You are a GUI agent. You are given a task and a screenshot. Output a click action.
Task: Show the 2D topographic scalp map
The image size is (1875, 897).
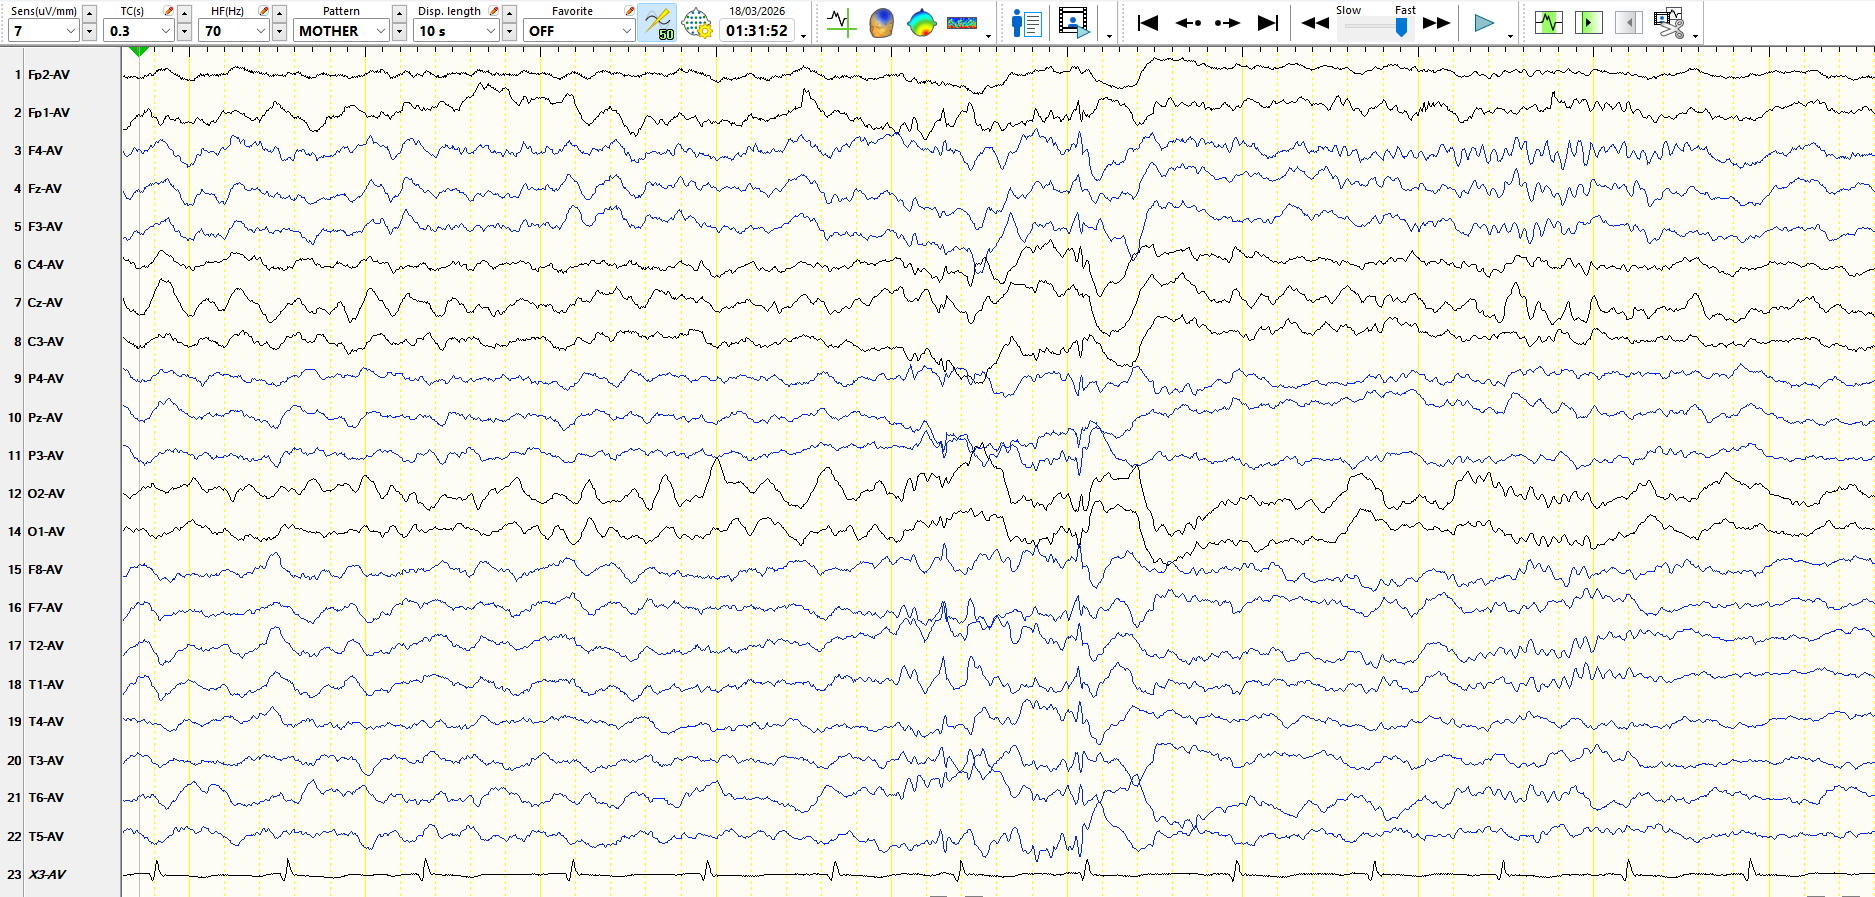[x=921, y=22]
